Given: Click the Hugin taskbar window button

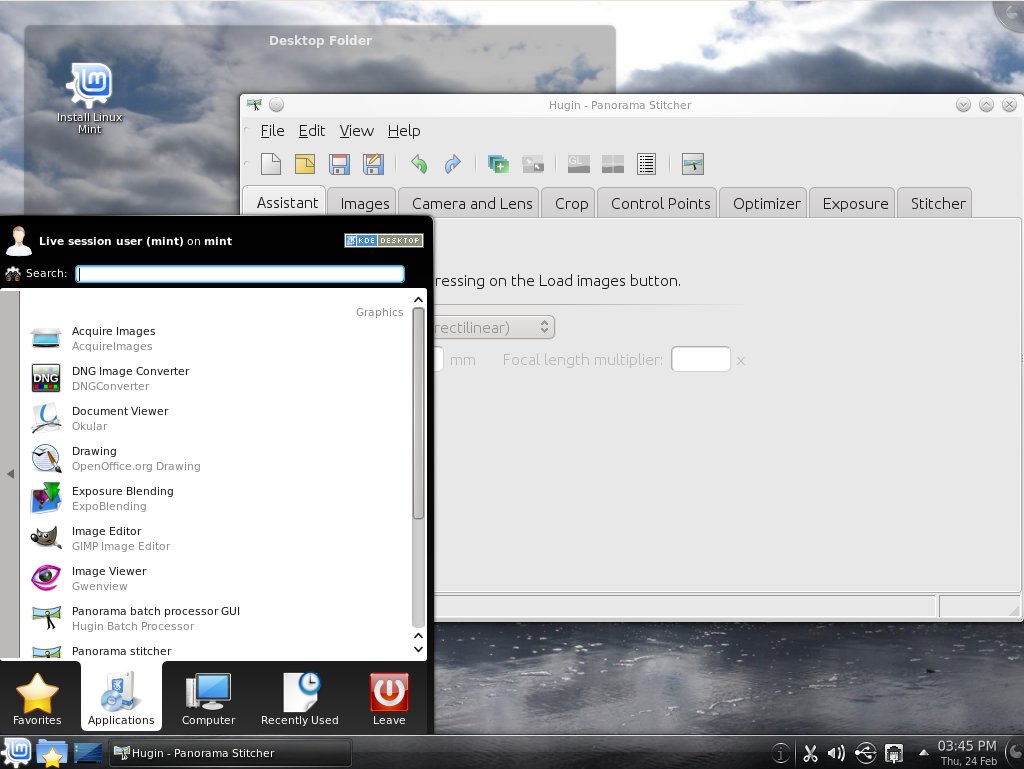Looking at the screenshot, I should pyautogui.click(x=229, y=753).
